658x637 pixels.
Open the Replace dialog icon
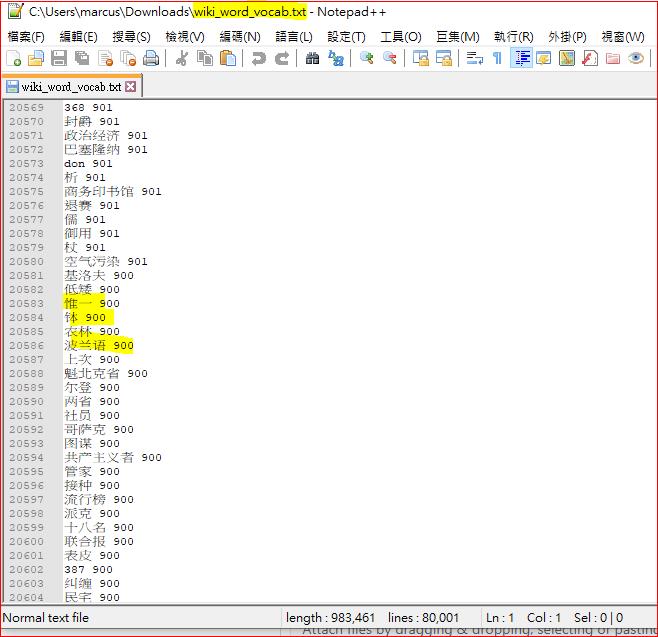coord(336,58)
